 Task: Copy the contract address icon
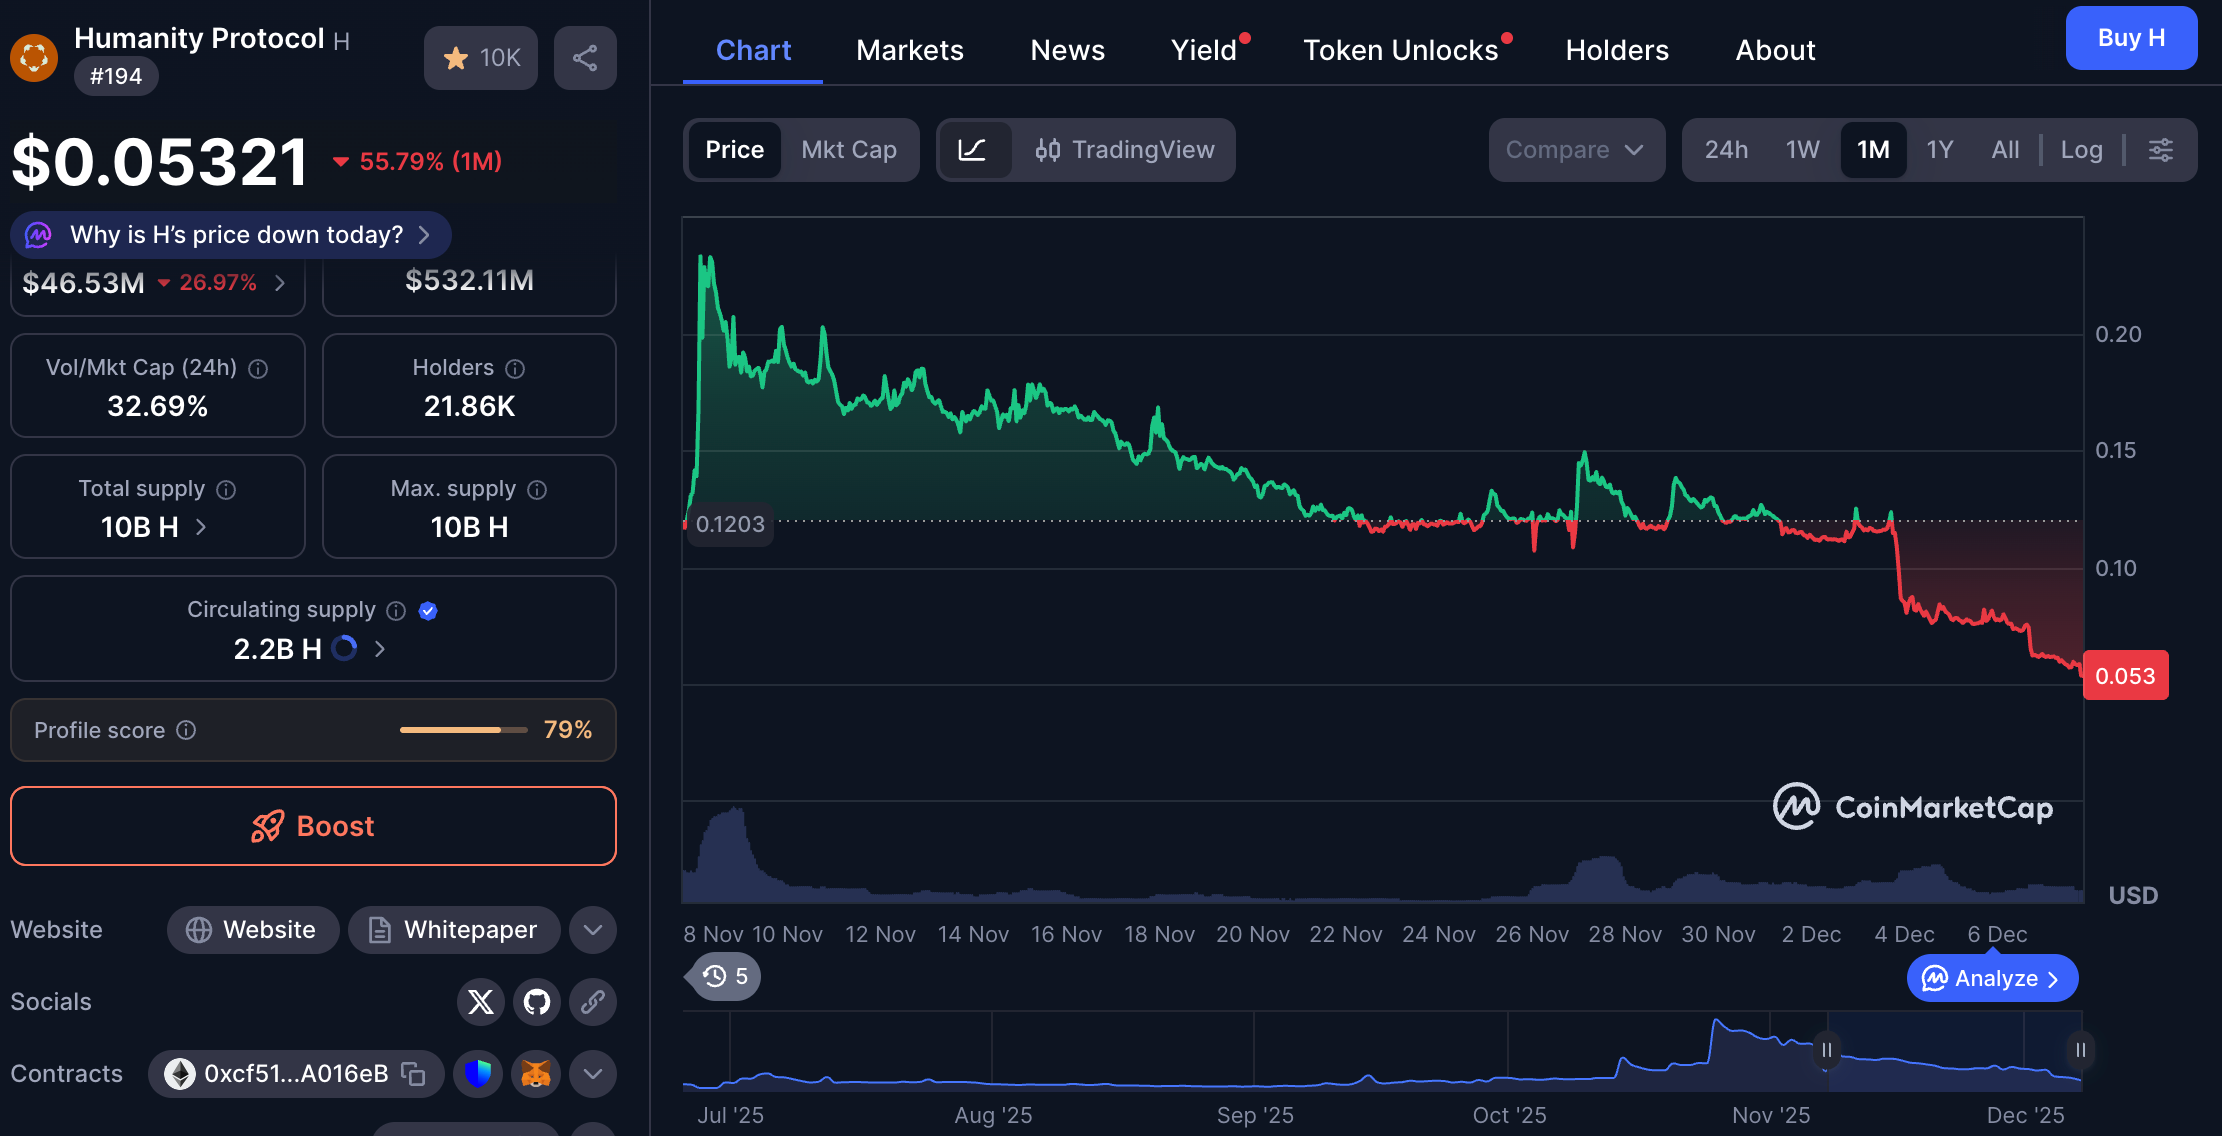[414, 1074]
